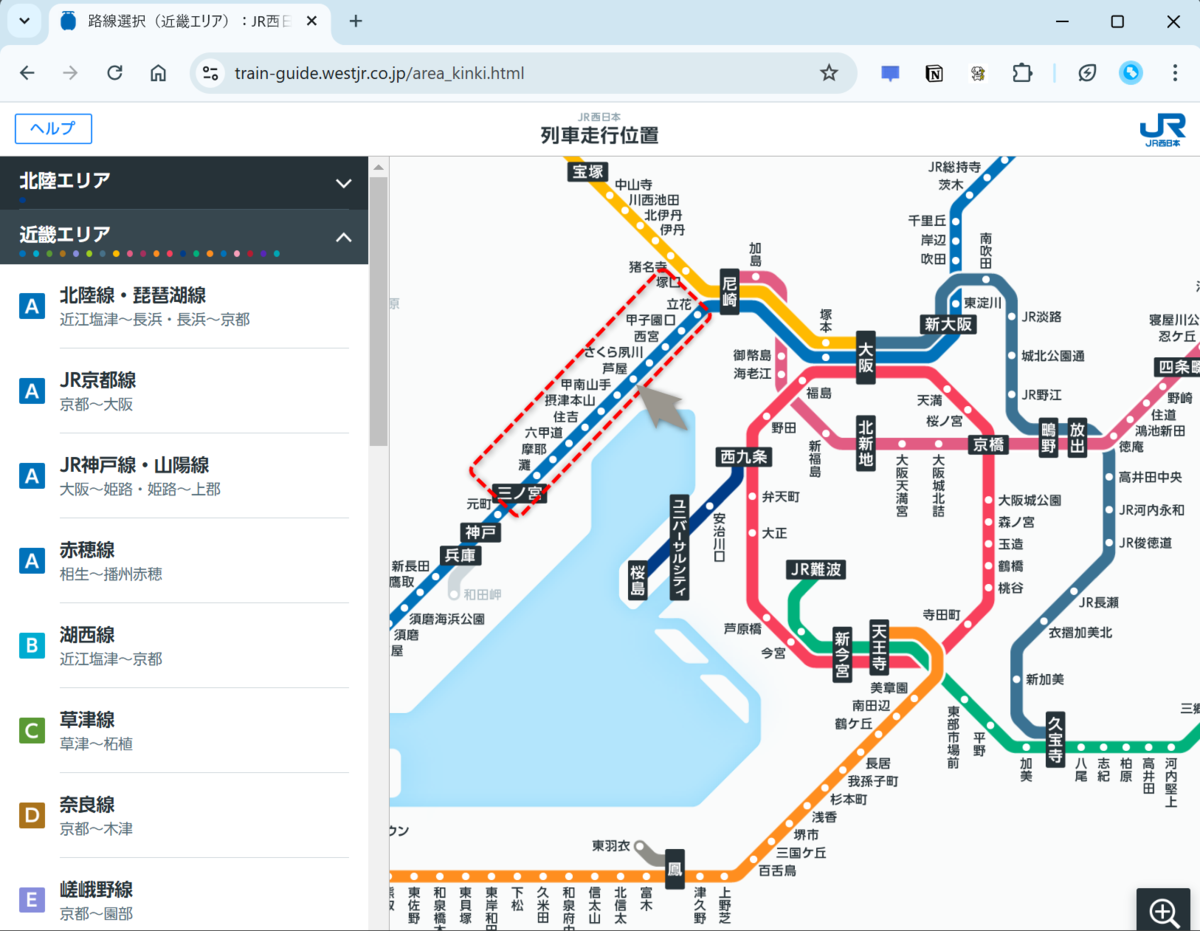The width and height of the screenshot is (1200, 931).
Task: Go to browser home page
Action: click(158, 73)
